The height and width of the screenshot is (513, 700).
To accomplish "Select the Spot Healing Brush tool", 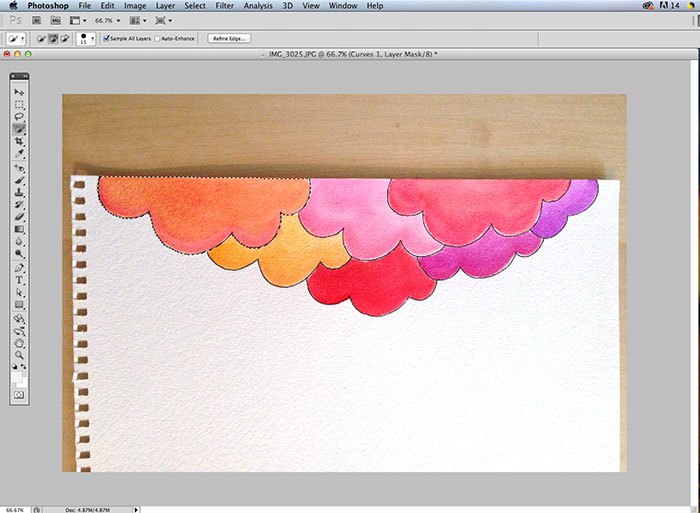I will 19,168.
